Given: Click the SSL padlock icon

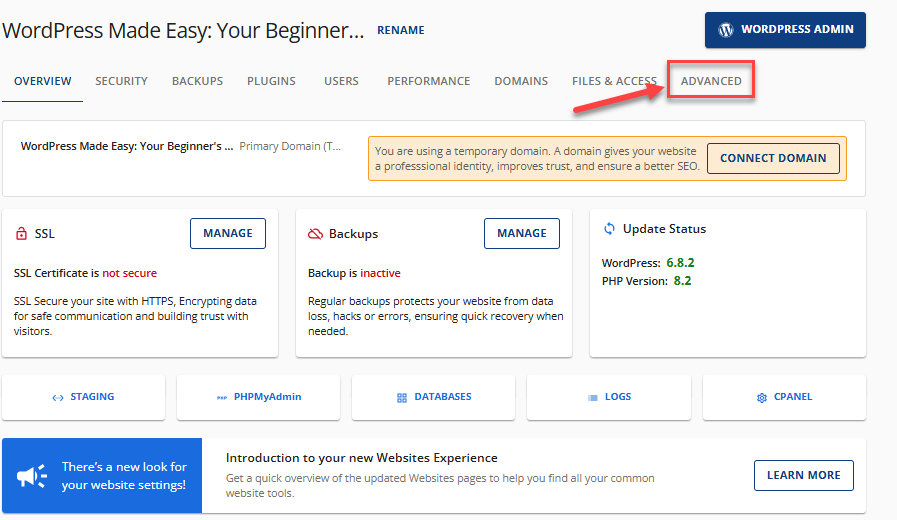Looking at the screenshot, I should 21,234.
